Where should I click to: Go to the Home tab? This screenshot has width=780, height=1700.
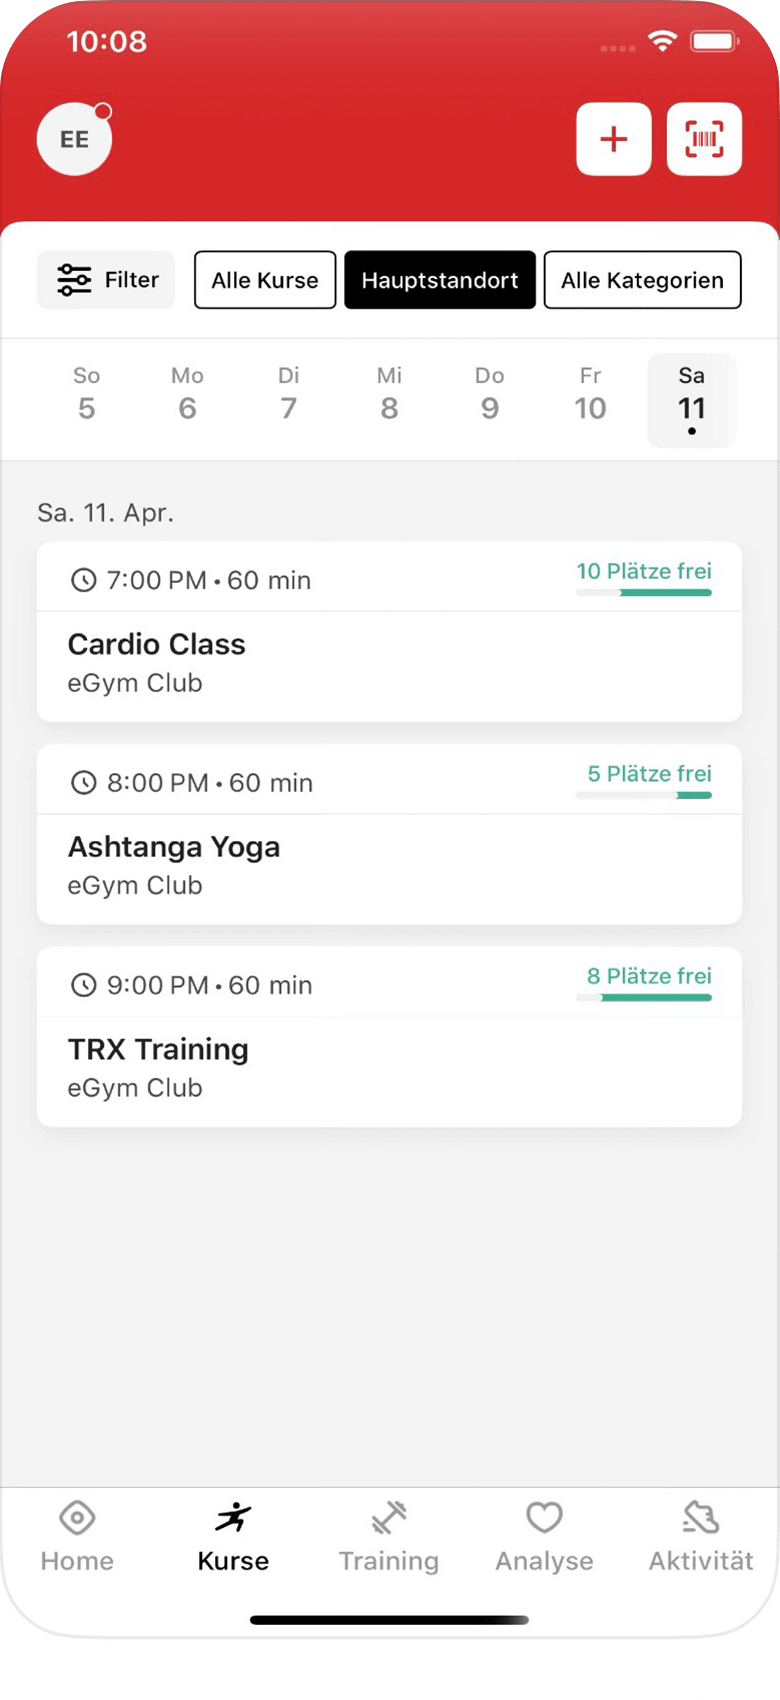pyautogui.click(x=77, y=1537)
